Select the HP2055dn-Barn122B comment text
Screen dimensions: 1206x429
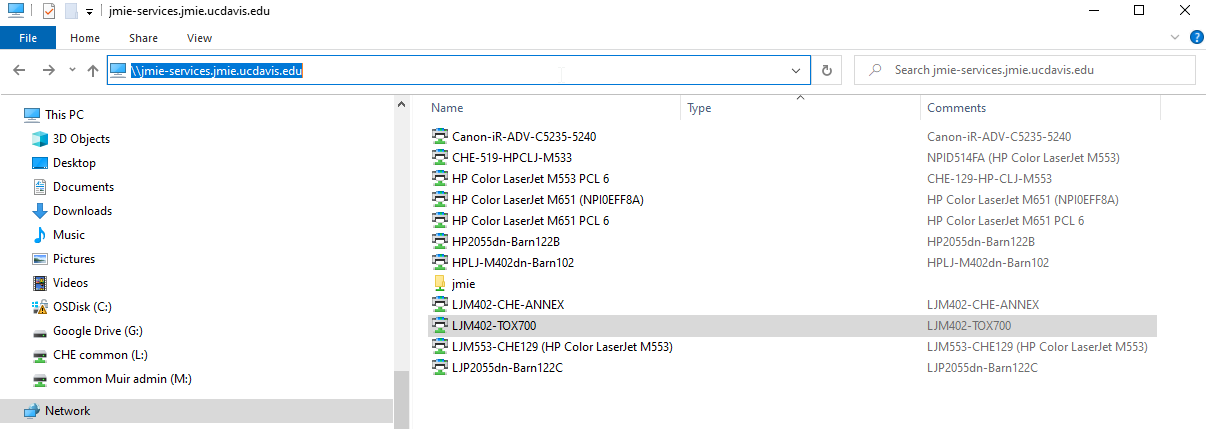980,241
